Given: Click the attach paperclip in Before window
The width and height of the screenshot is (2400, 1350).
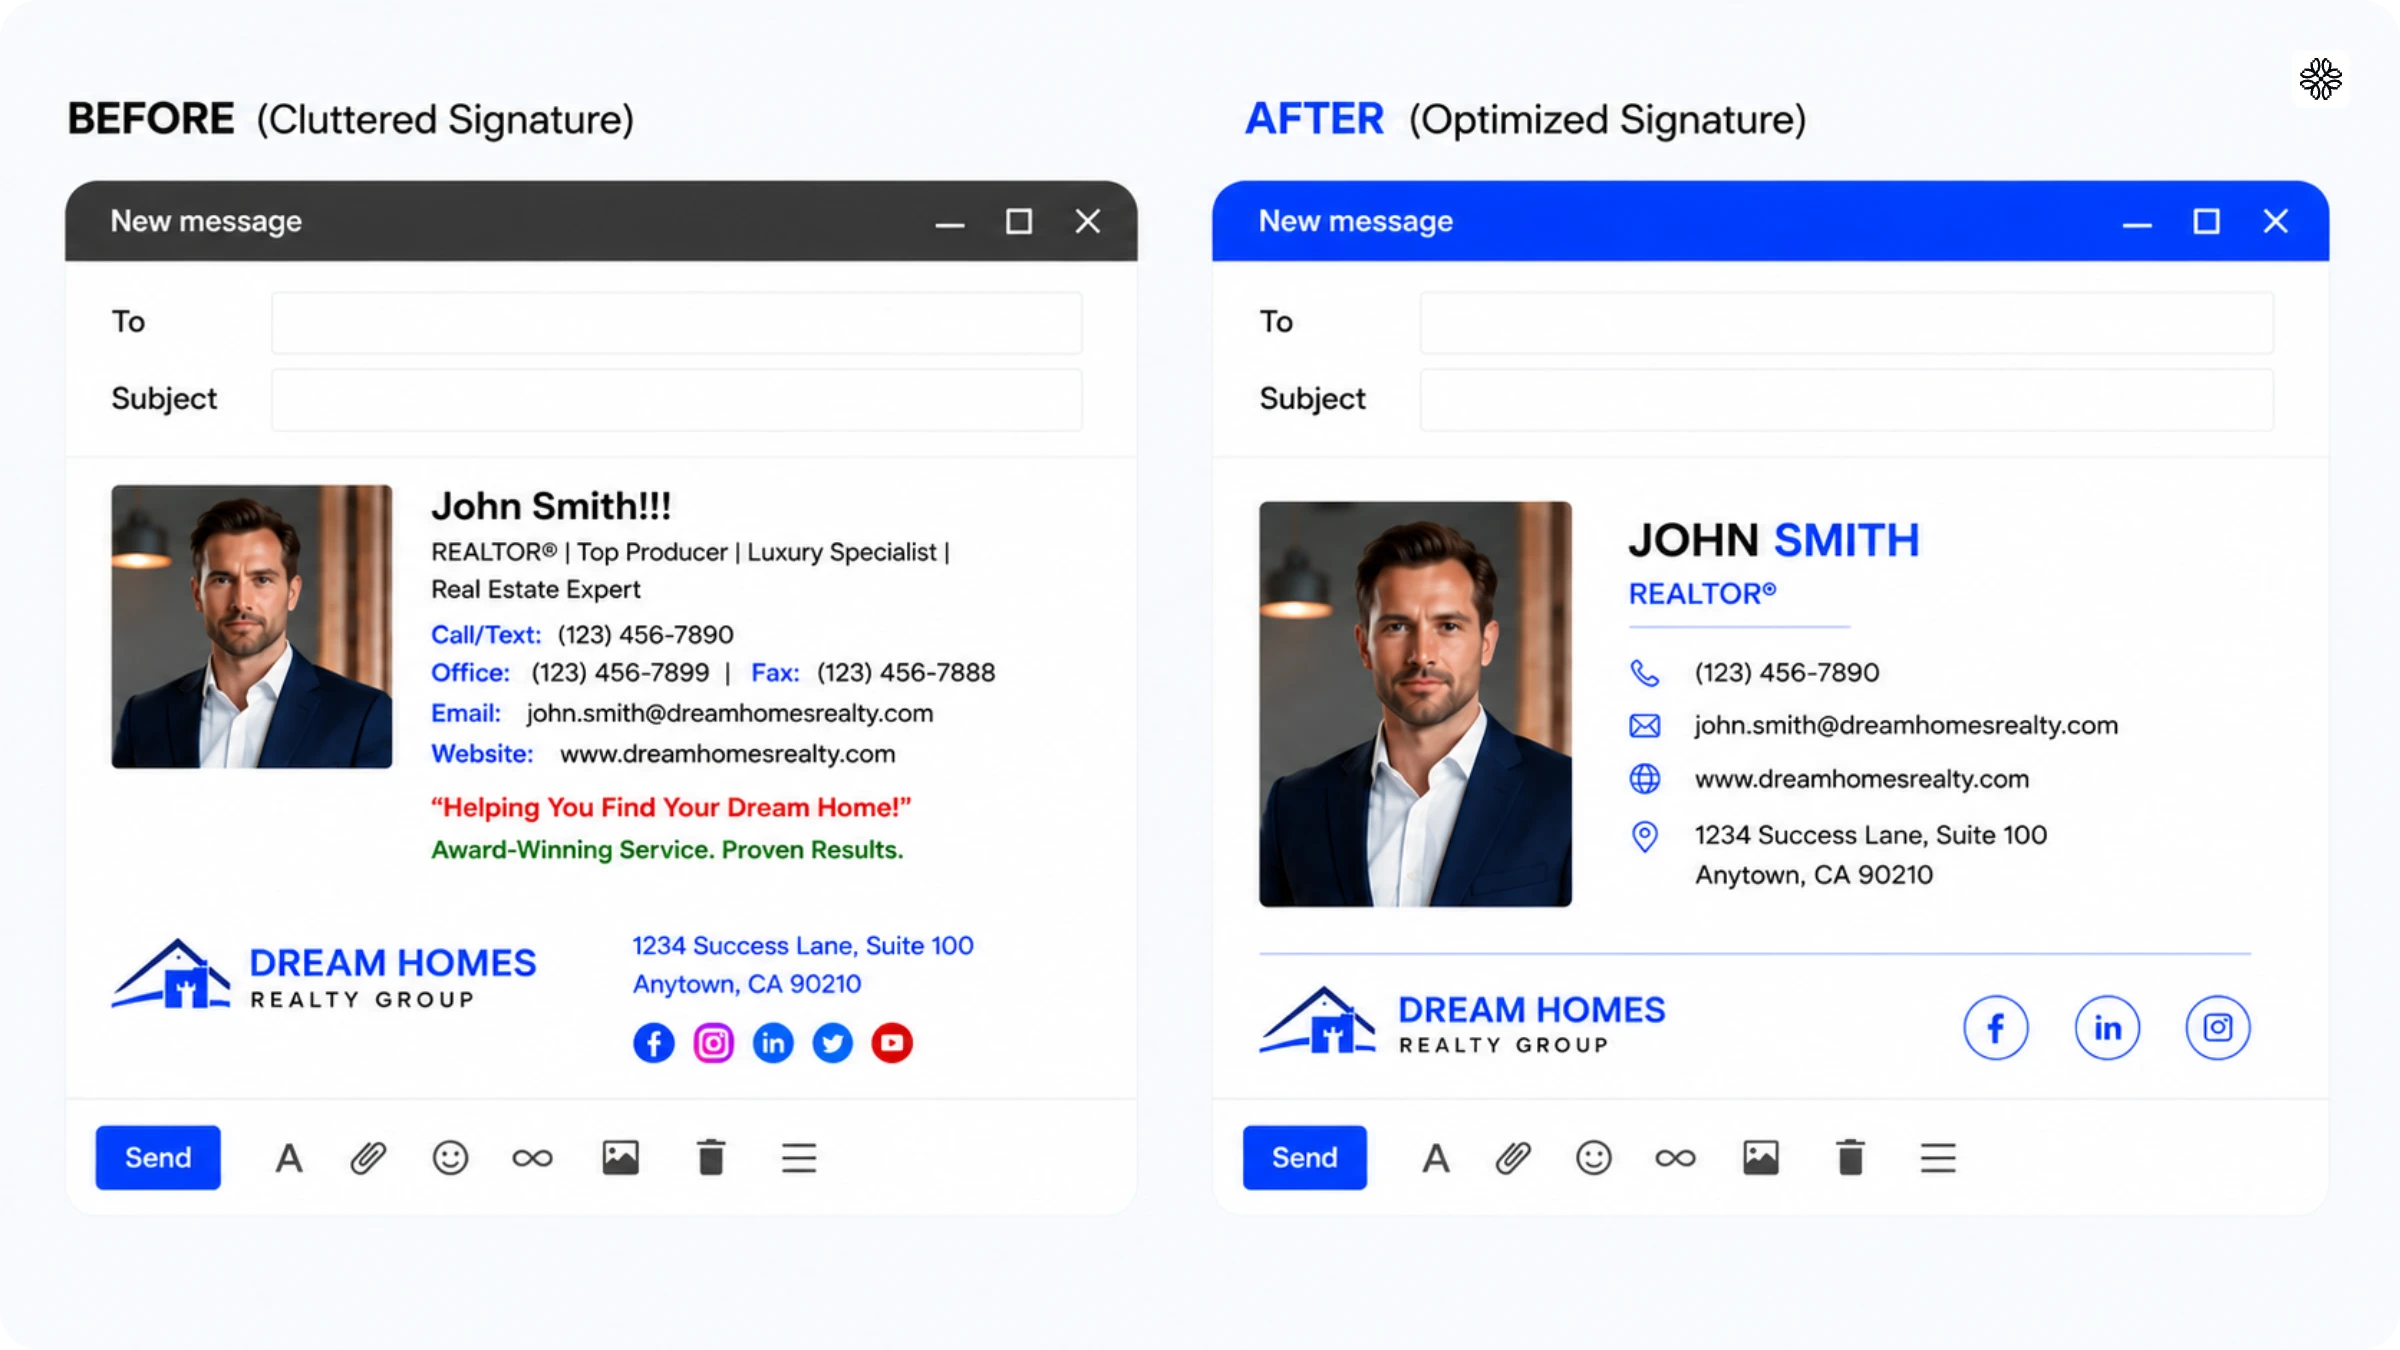Looking at the screenshot, I should pyautogui.click(x=368, y=1158).
